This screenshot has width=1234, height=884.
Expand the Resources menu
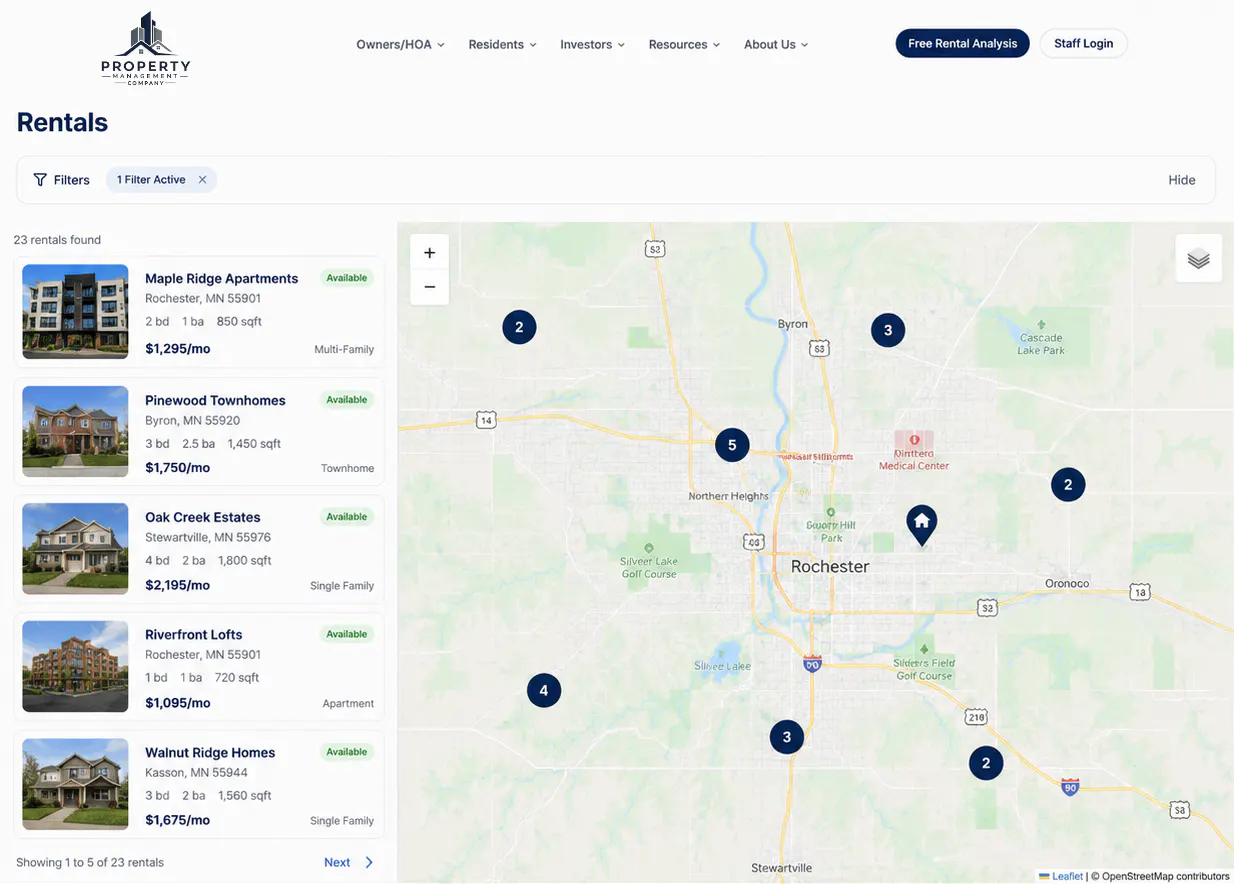(684, 44)
